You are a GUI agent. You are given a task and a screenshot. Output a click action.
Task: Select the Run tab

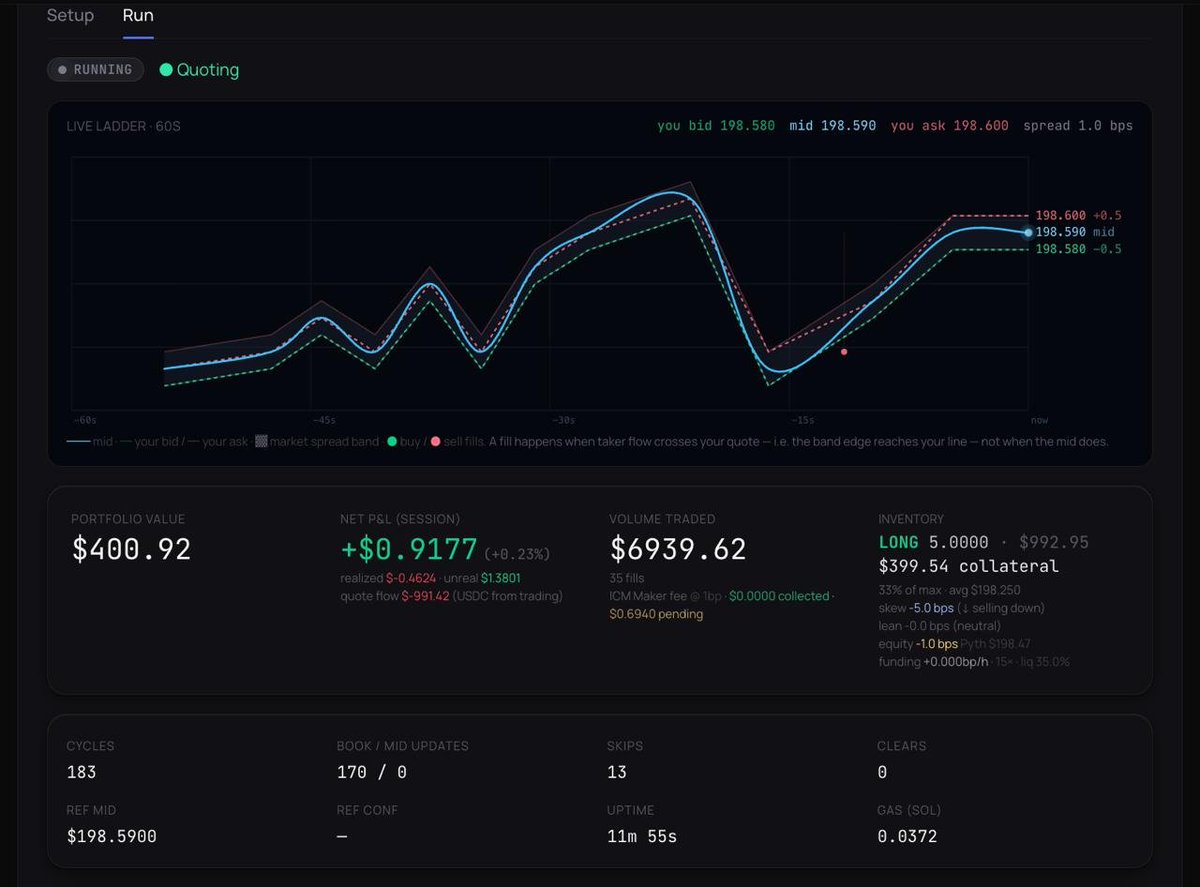point(138,15)
